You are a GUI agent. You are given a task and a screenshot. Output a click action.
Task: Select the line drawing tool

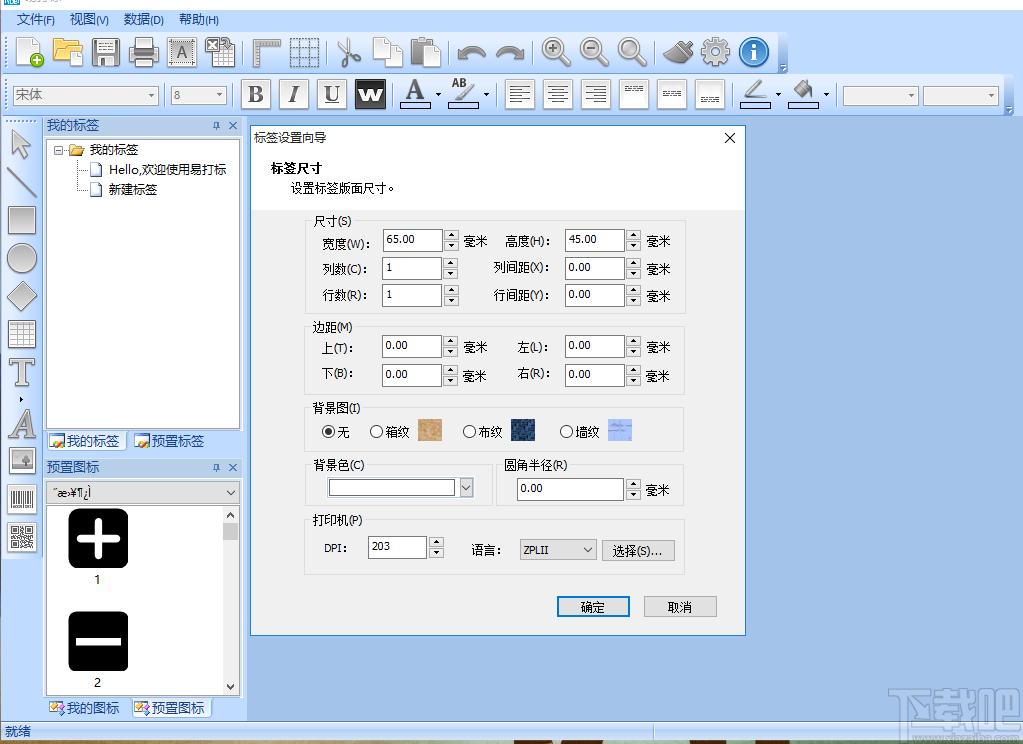(x=22, y=182)
